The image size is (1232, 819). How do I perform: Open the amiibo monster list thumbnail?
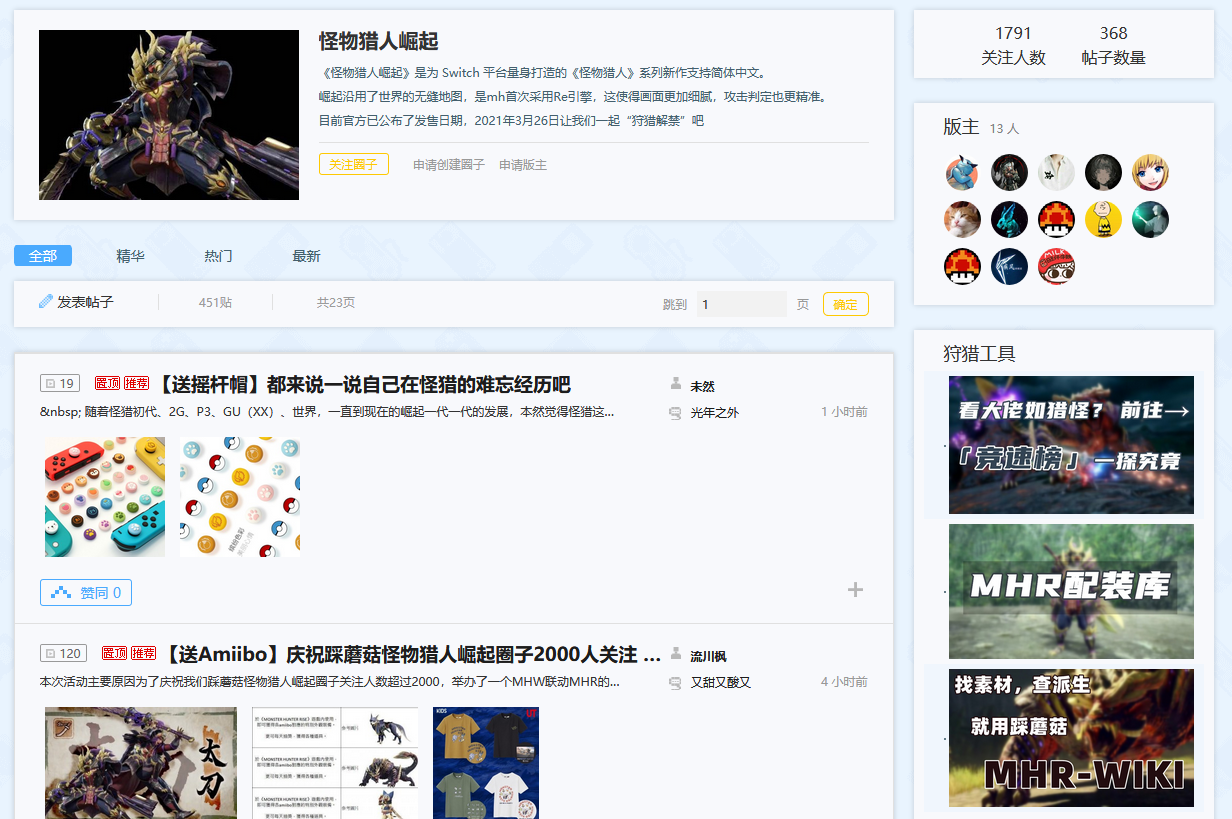(x=335, y=763)
